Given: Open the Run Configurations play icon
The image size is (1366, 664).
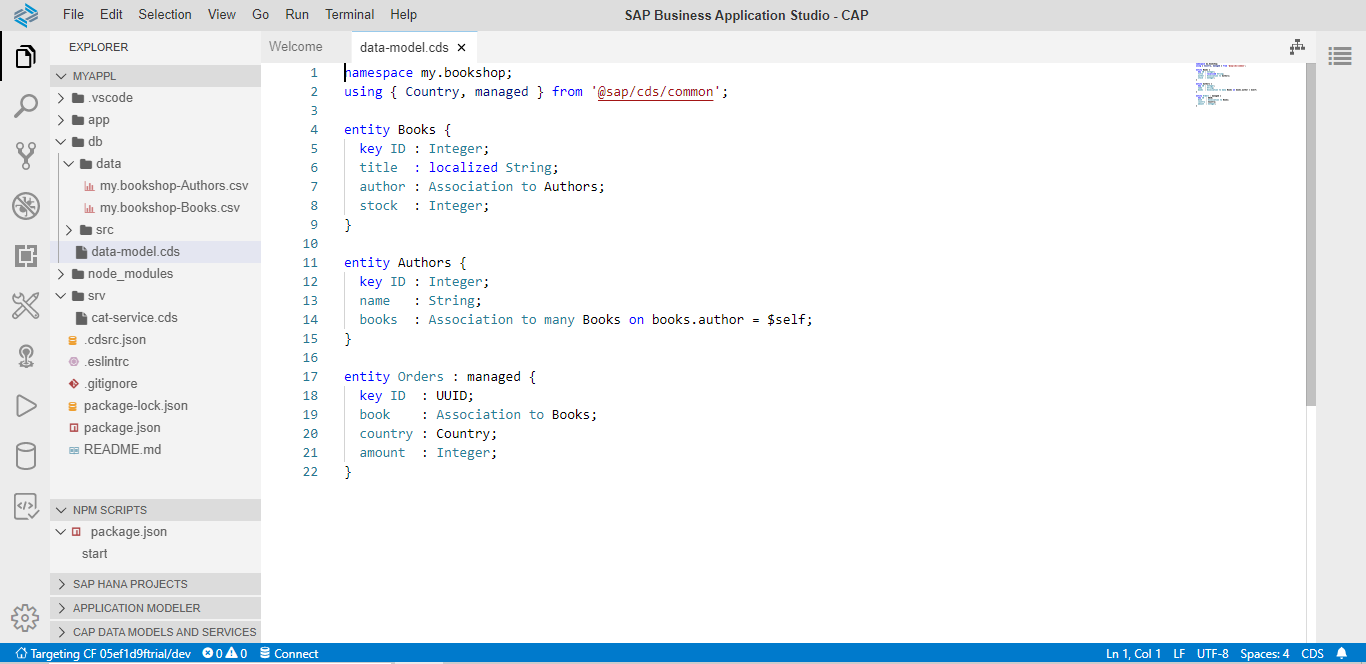Looking at the screenshot, I should (x=25, y=405).
